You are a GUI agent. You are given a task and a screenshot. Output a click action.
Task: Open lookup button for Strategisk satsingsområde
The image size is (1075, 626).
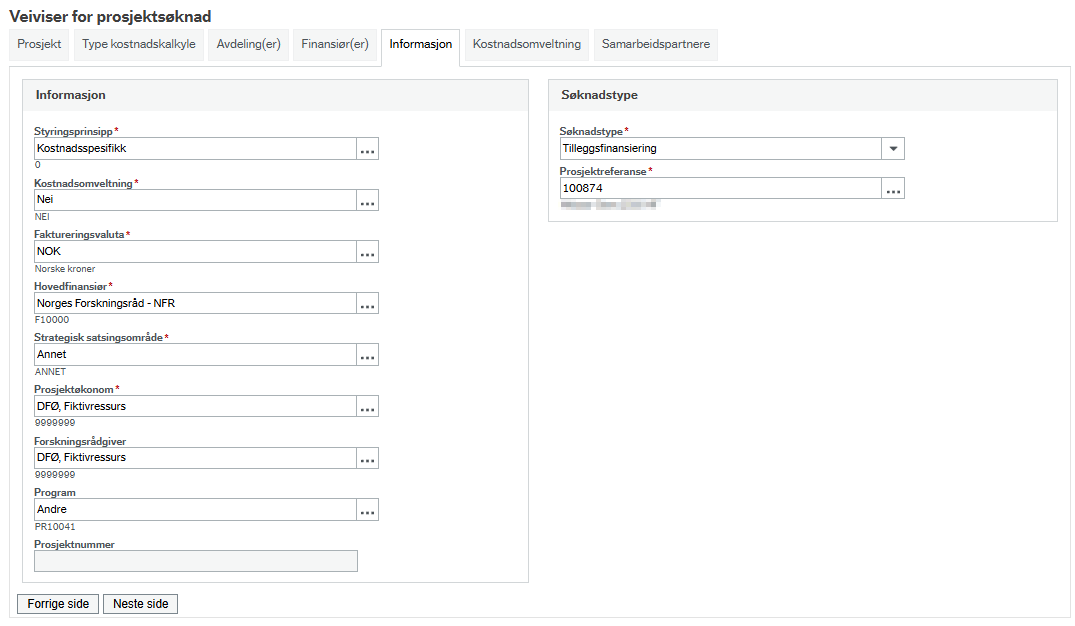click(367, 354)
